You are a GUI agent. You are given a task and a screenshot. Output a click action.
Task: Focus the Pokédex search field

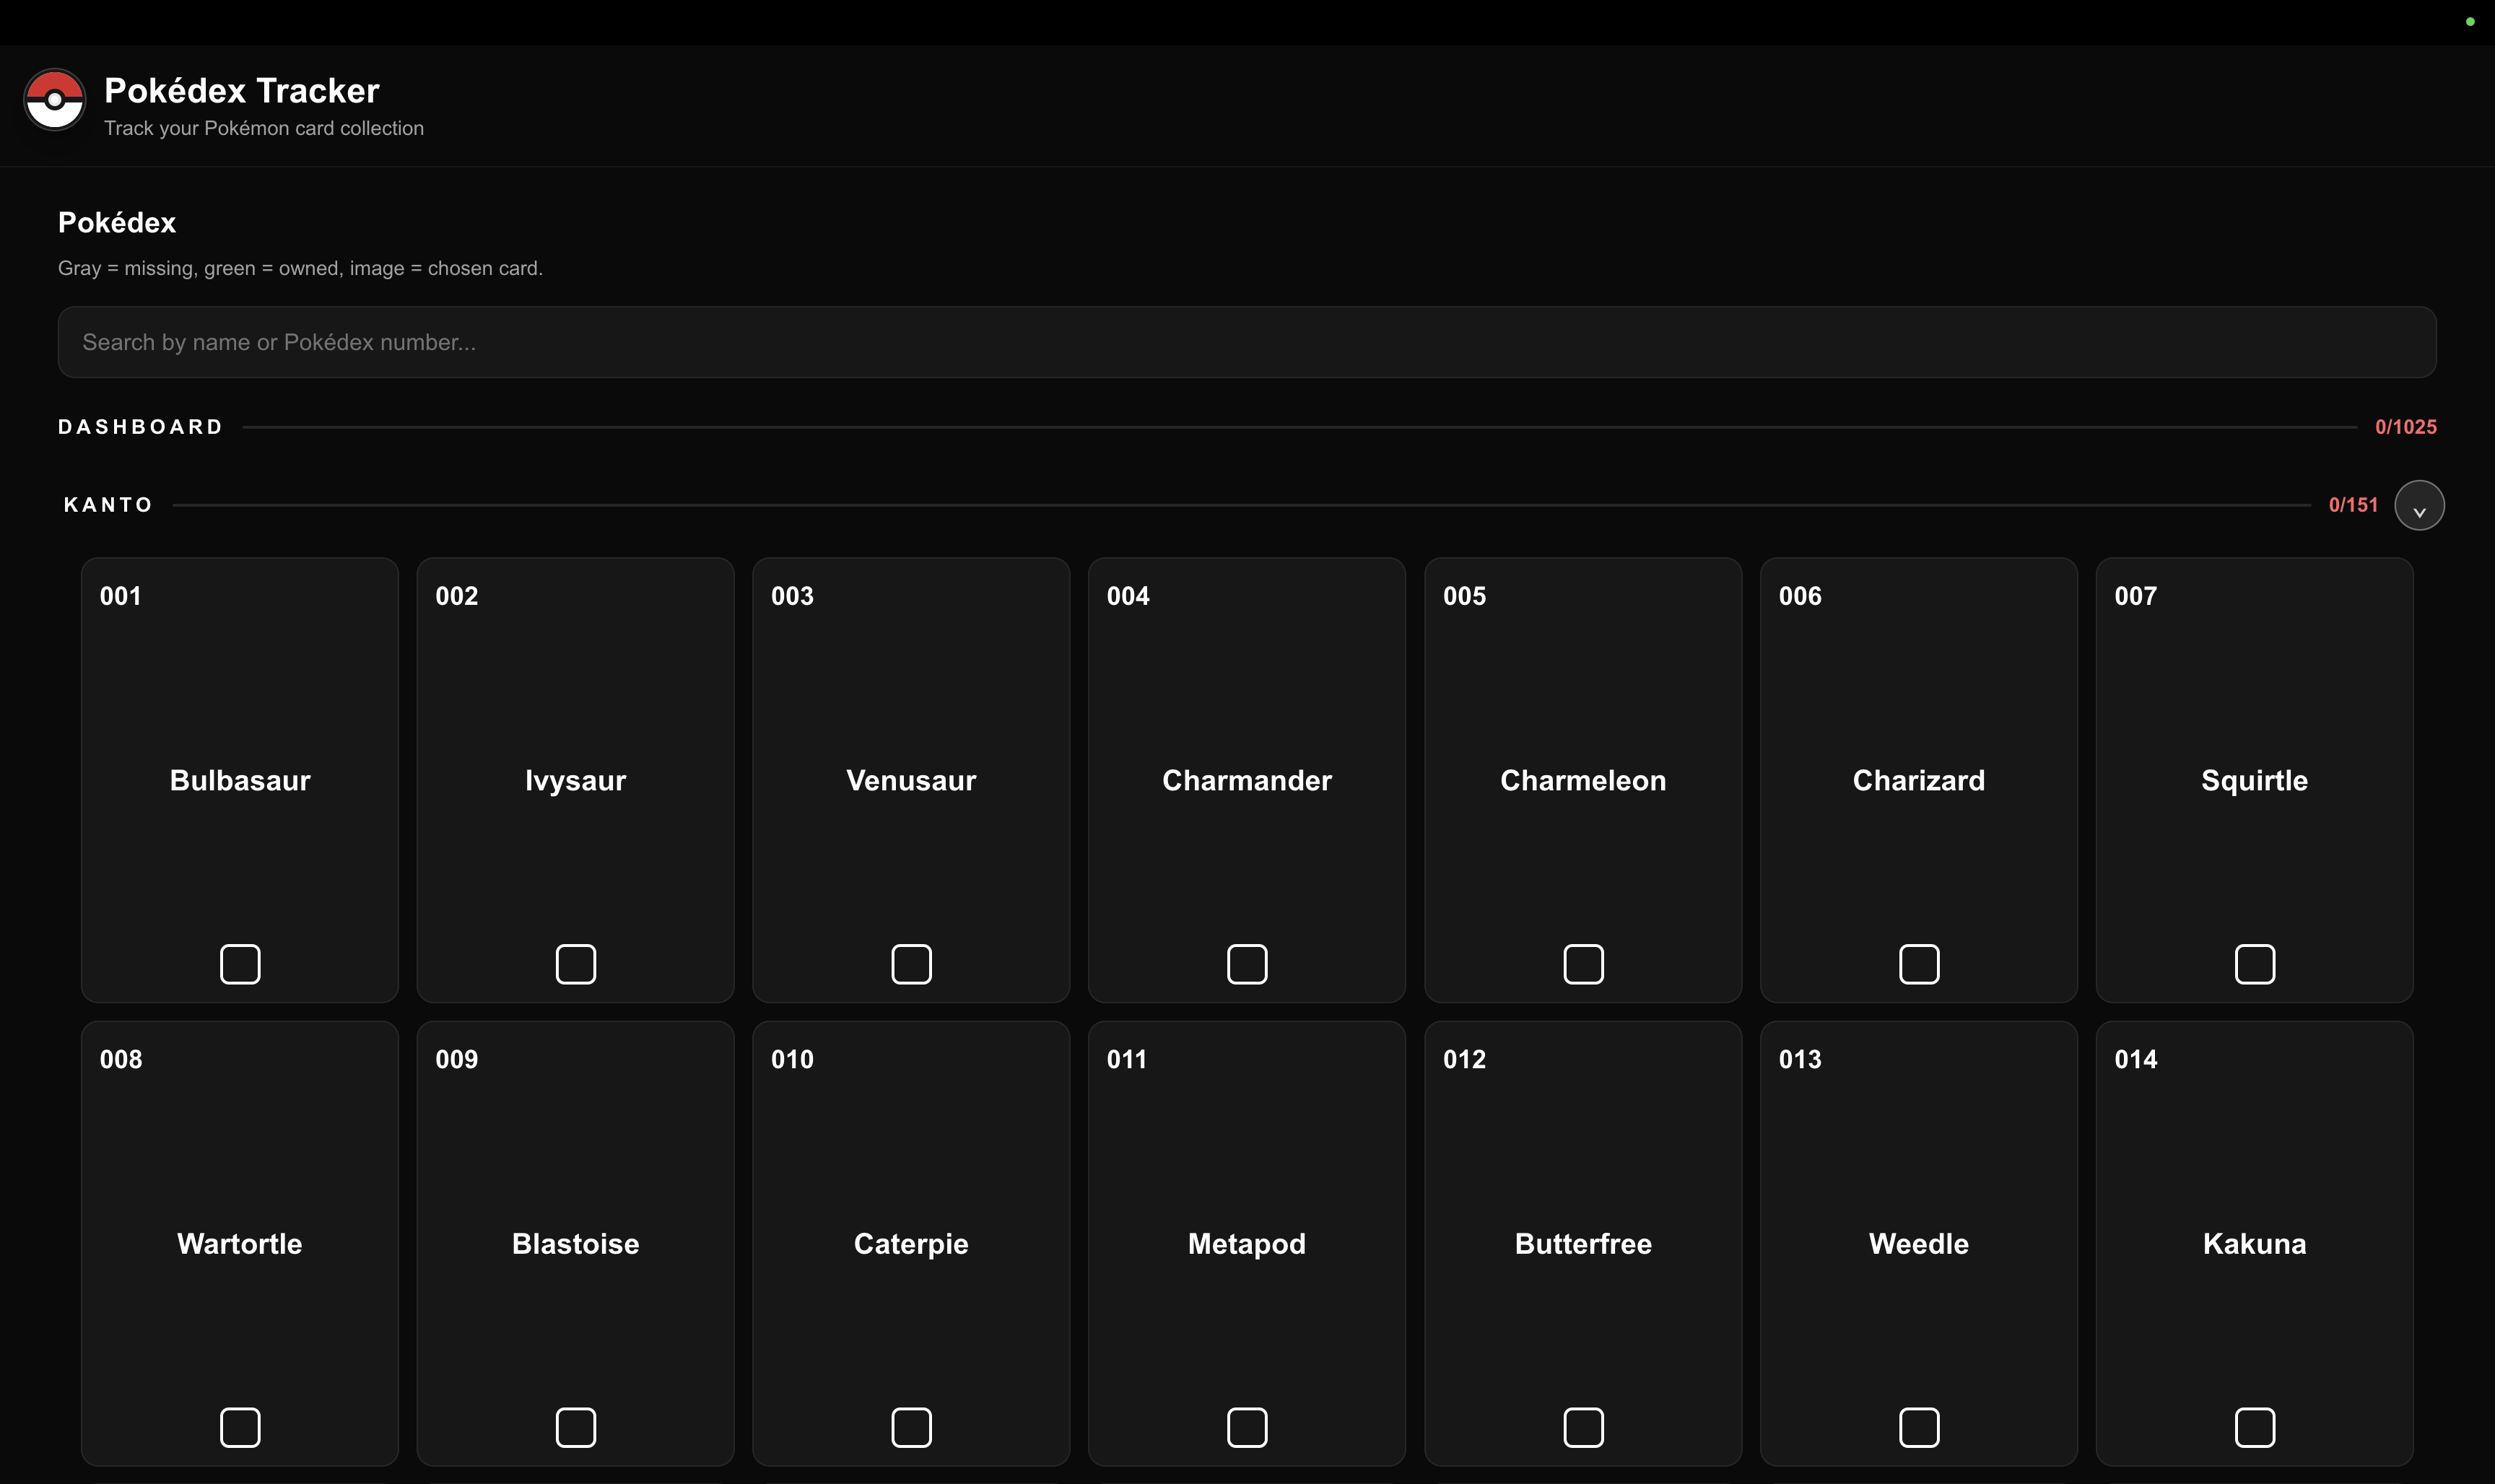pyautogui.click(x=1247, y=342)
